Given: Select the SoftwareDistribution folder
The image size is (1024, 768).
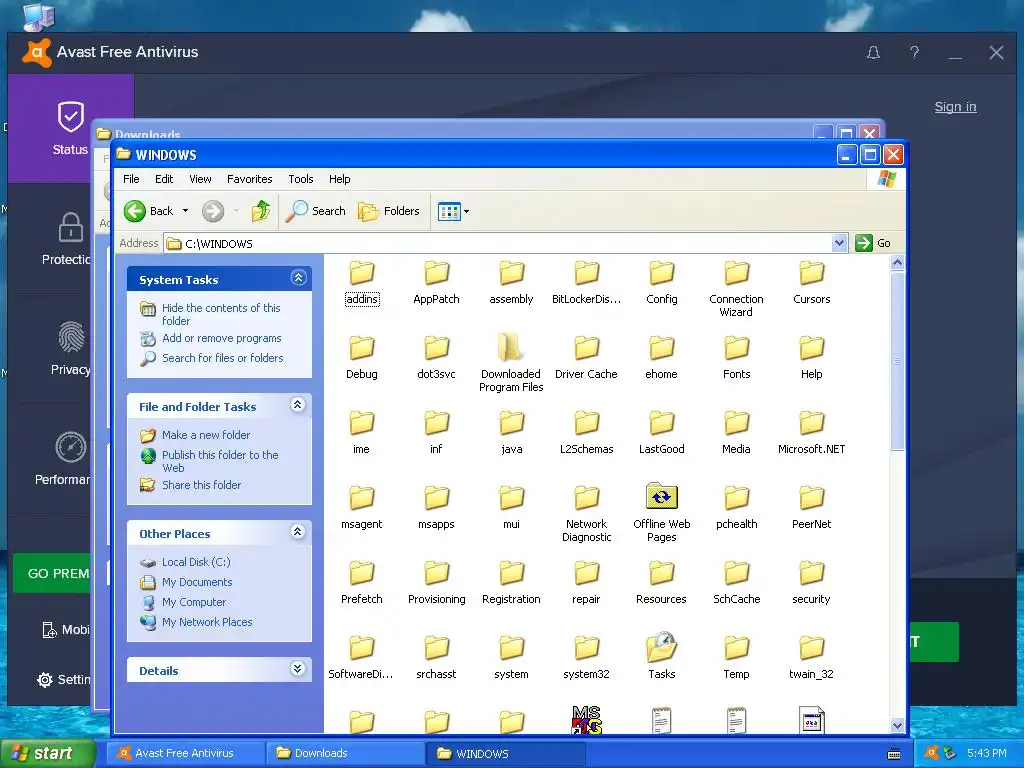Looking at the screenshot, I should click(x=361, y=657).
